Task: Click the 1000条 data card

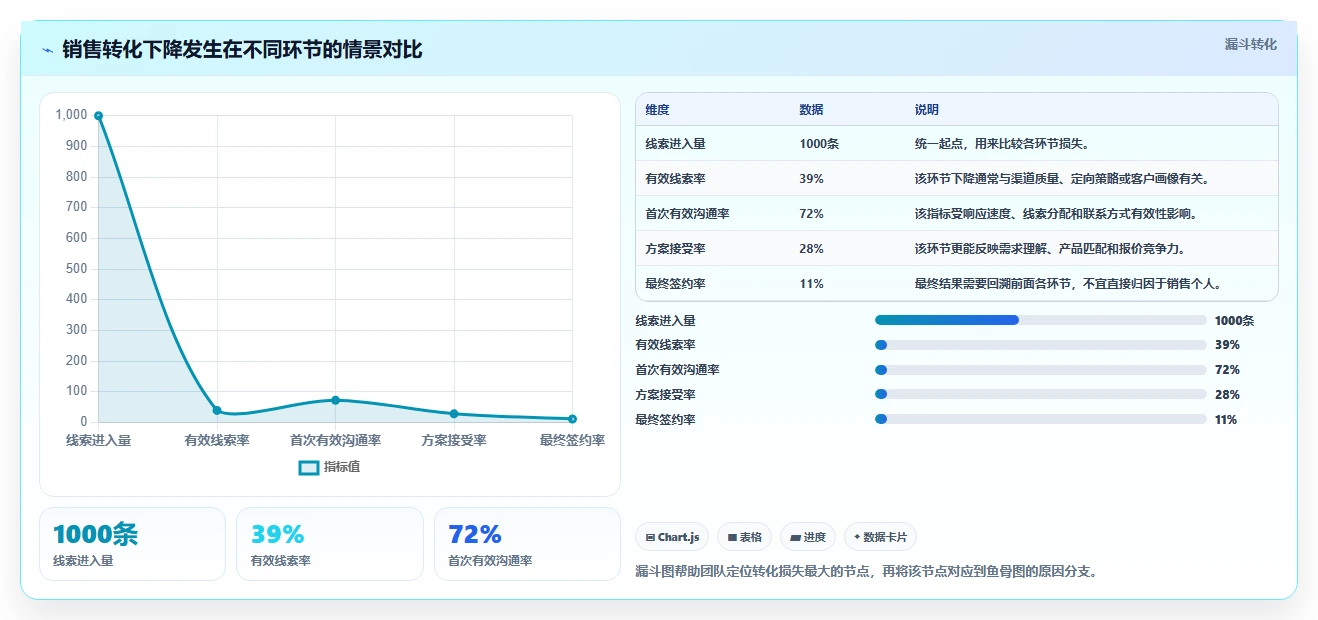Action: [132, 544]
